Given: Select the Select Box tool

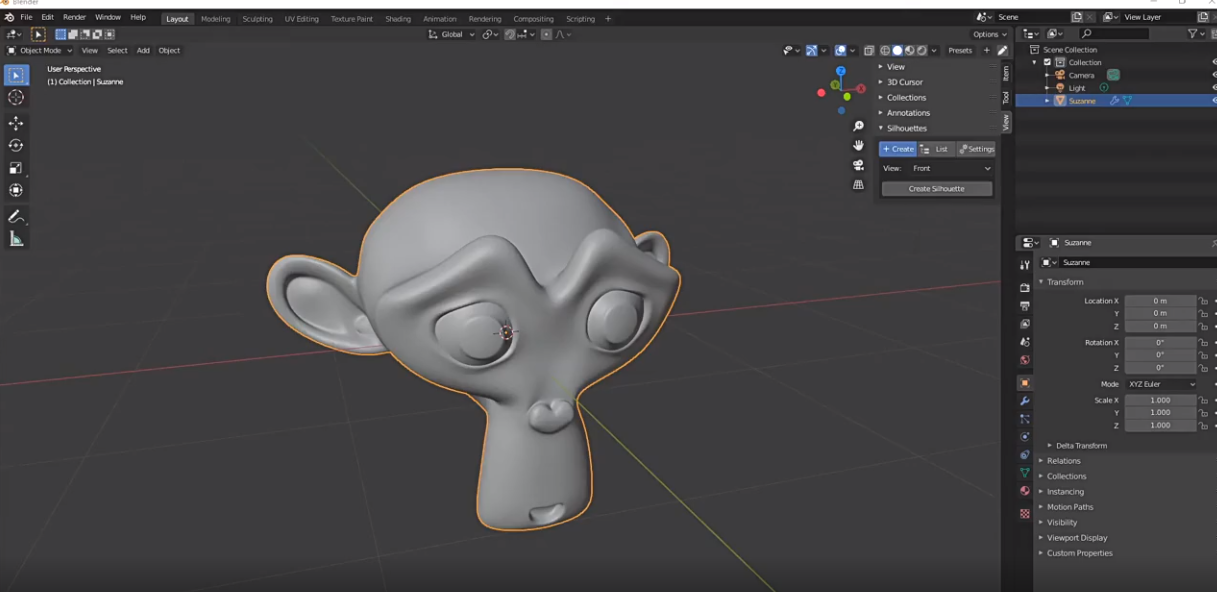Looking at the screenshot, I should (x=16, y=75).
